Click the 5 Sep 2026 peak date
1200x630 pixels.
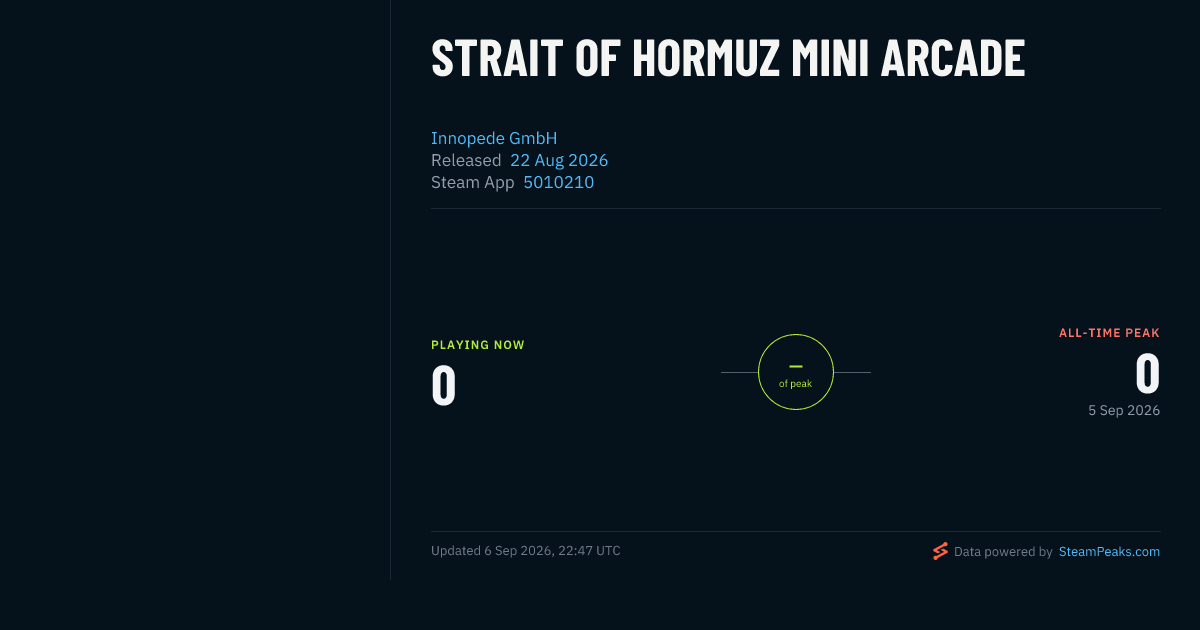pyautogui.click(x=1124, y=410)
